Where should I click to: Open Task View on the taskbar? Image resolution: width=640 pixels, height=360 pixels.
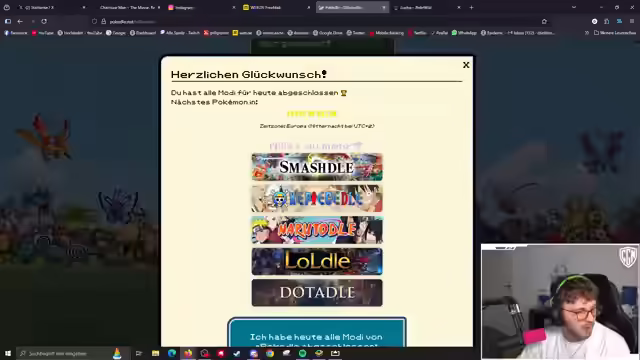click(x=139, y=353)
